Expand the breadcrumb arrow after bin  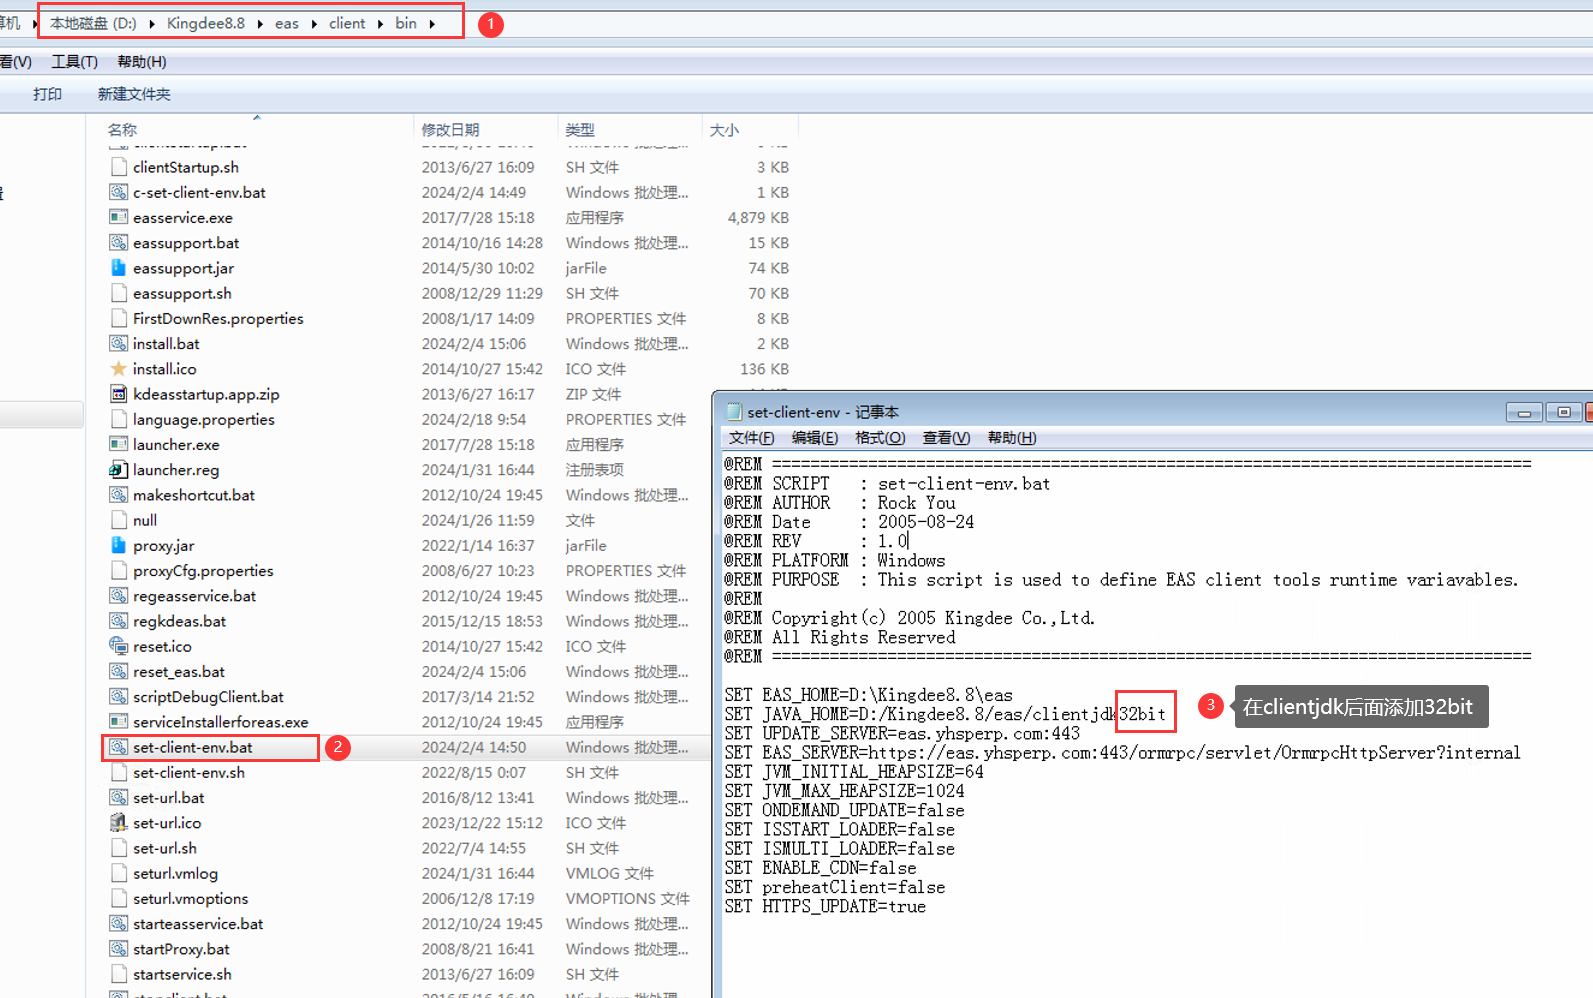[x=432, y=23]
